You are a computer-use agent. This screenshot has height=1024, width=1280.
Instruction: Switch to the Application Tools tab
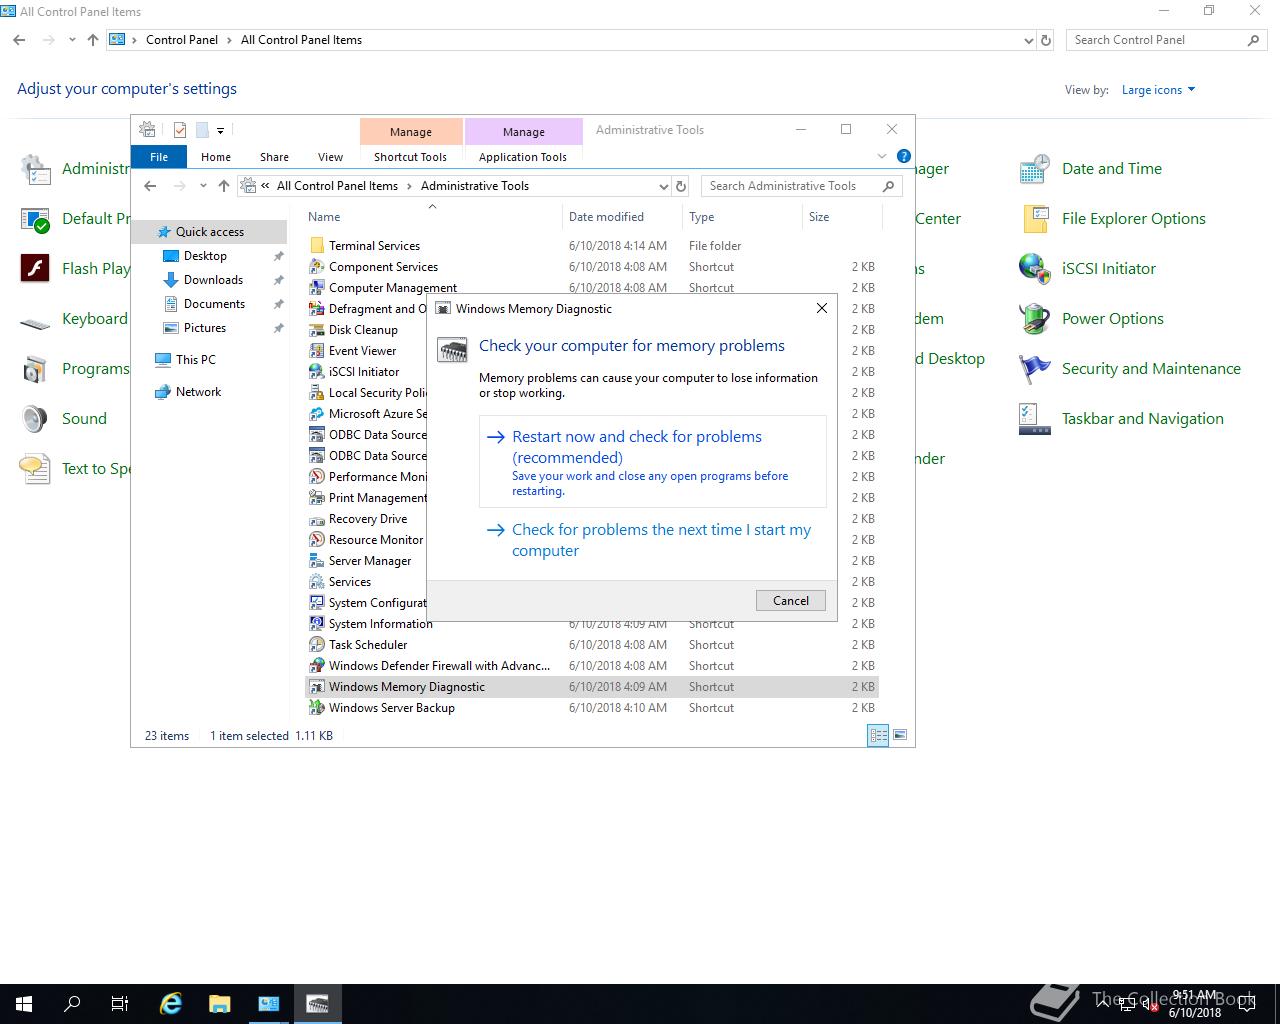click(523, 157)
